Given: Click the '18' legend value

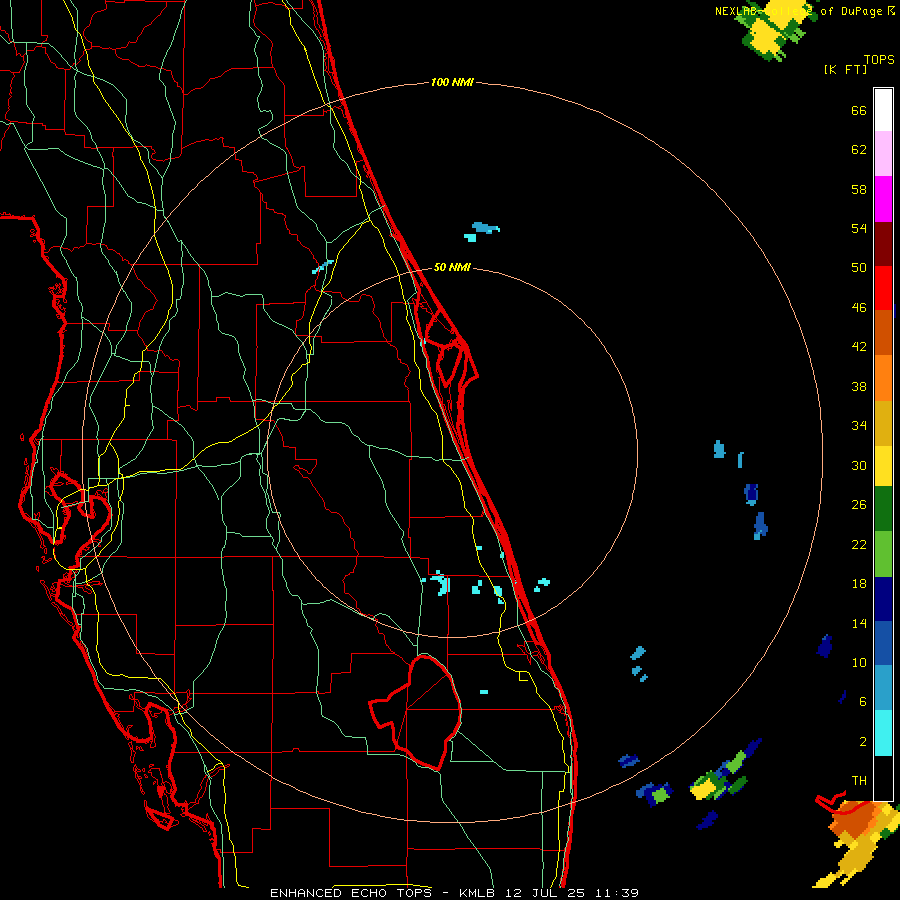Looking at the screenshot, I should click(859, 584).
